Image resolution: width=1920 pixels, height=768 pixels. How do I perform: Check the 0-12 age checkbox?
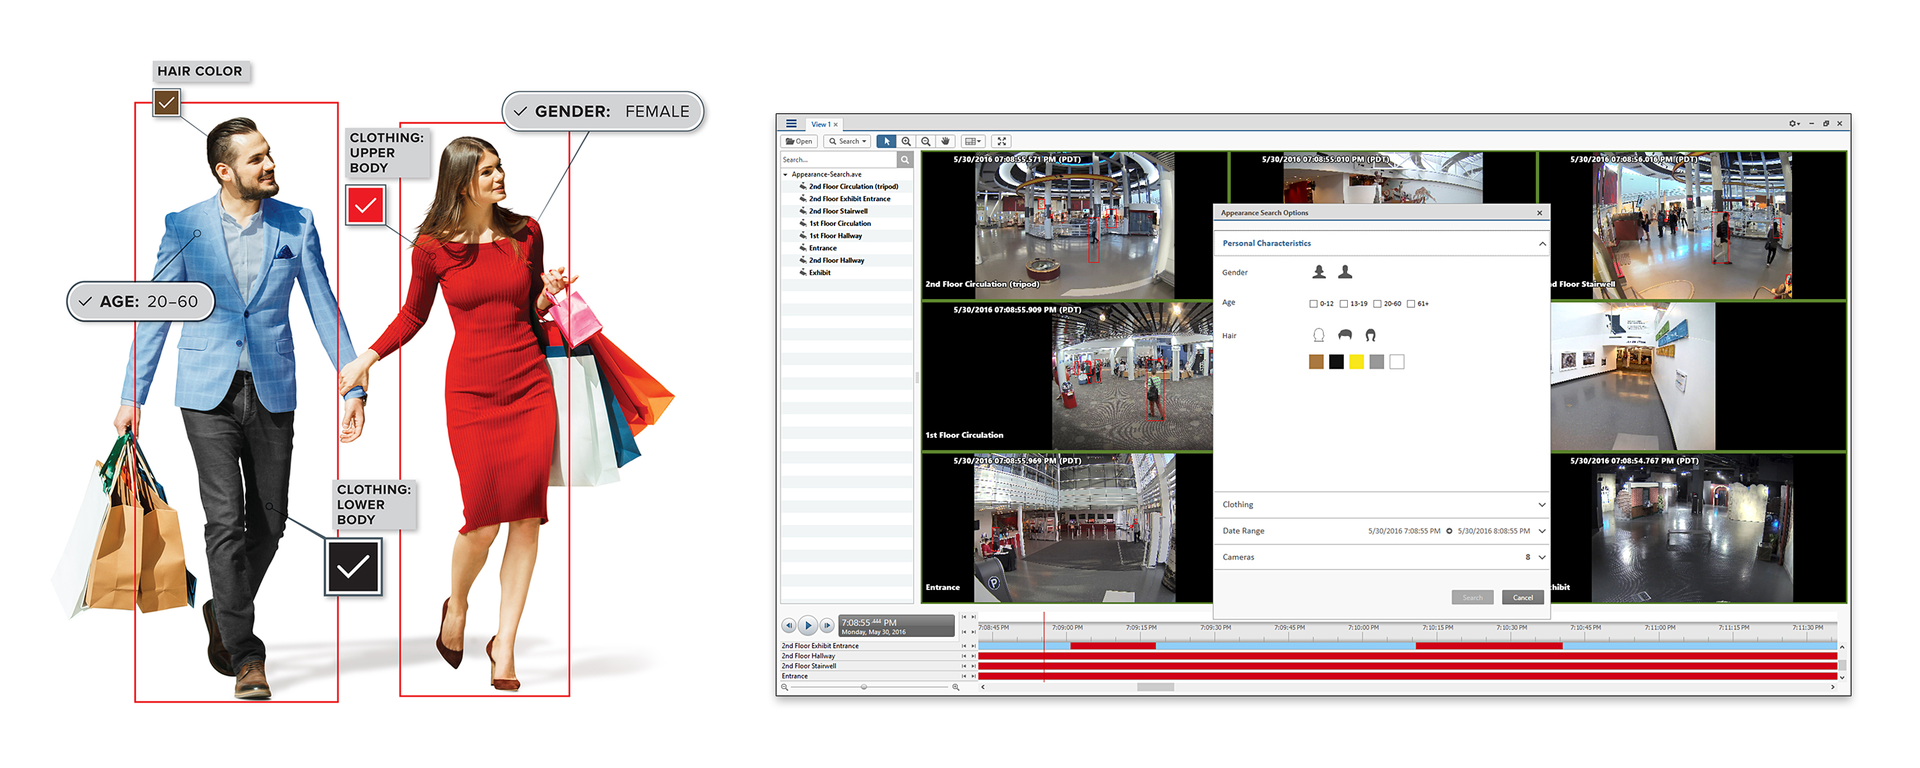1313,304
